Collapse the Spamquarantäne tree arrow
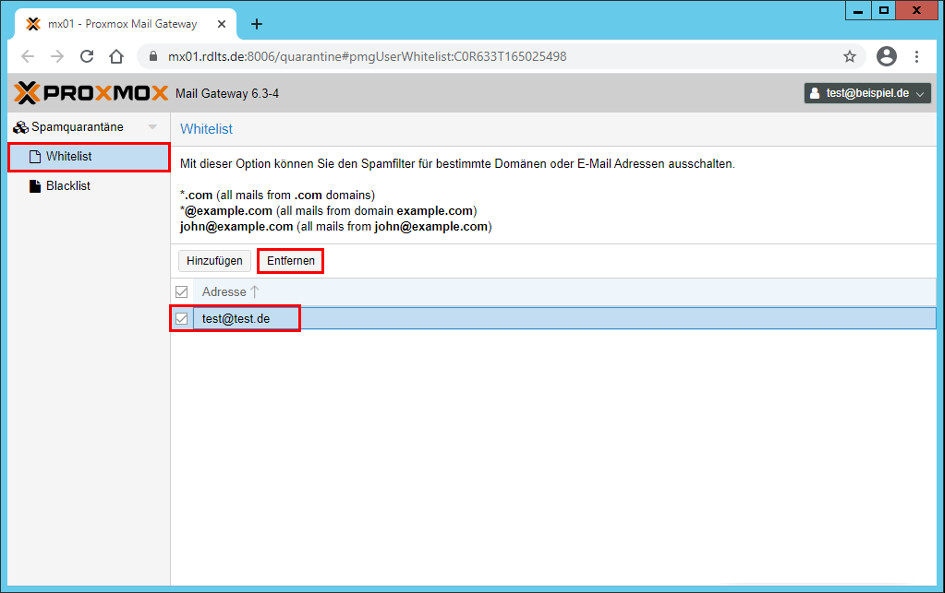Image resolution: width=945 pixels, height=593 pixels. [152, 127]
